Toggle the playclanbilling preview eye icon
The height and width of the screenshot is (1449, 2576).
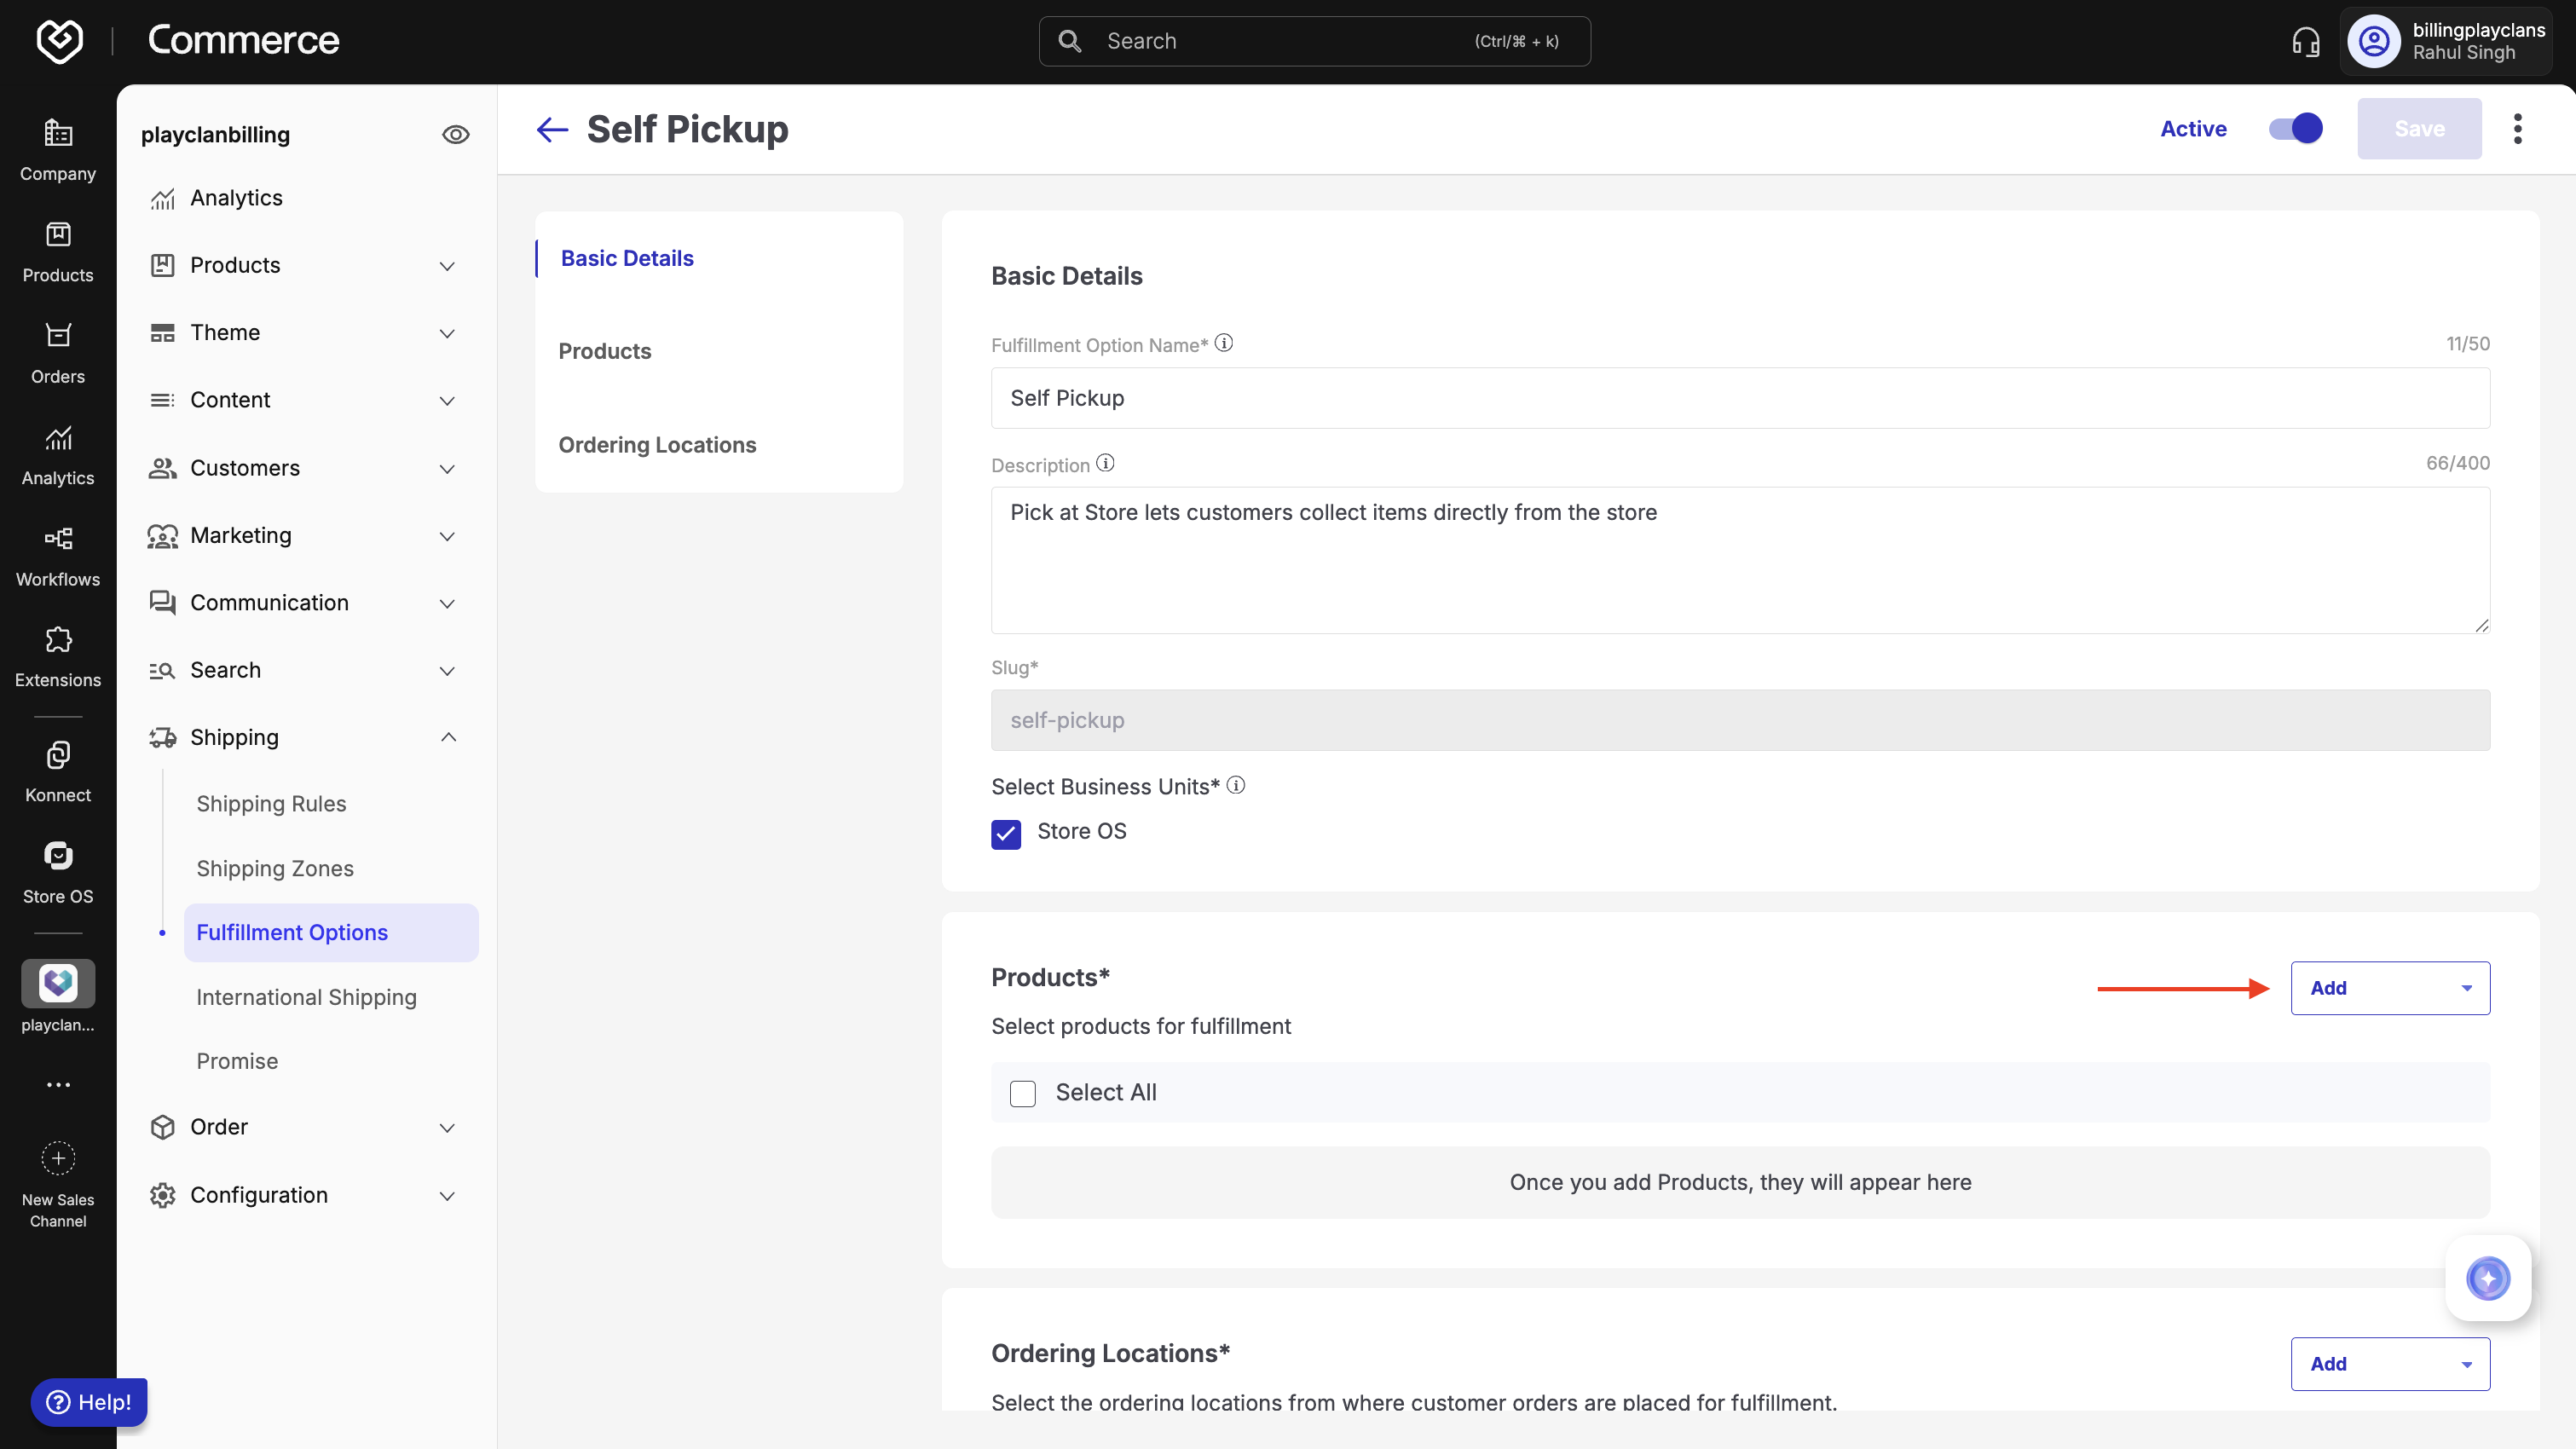pos(456,135)
